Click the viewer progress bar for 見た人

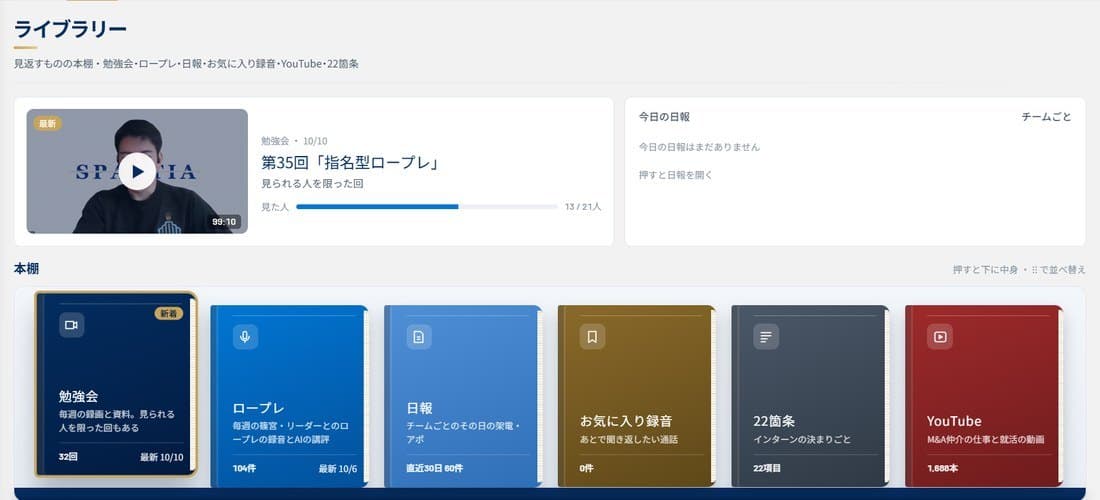[x=427, y=207]
